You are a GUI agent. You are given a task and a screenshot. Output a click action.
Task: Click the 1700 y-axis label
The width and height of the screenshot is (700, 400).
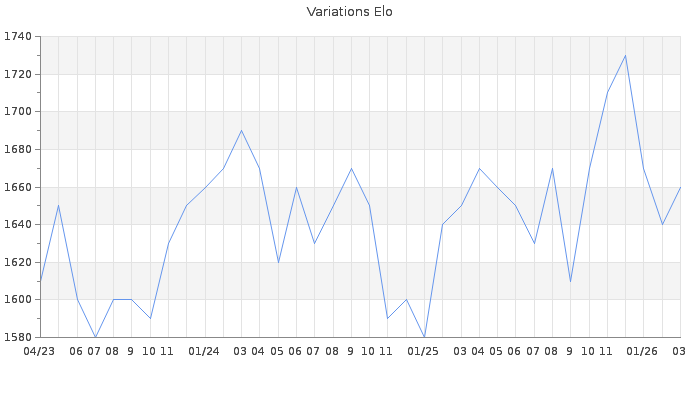pyautogui.click(x=18, y=112)
